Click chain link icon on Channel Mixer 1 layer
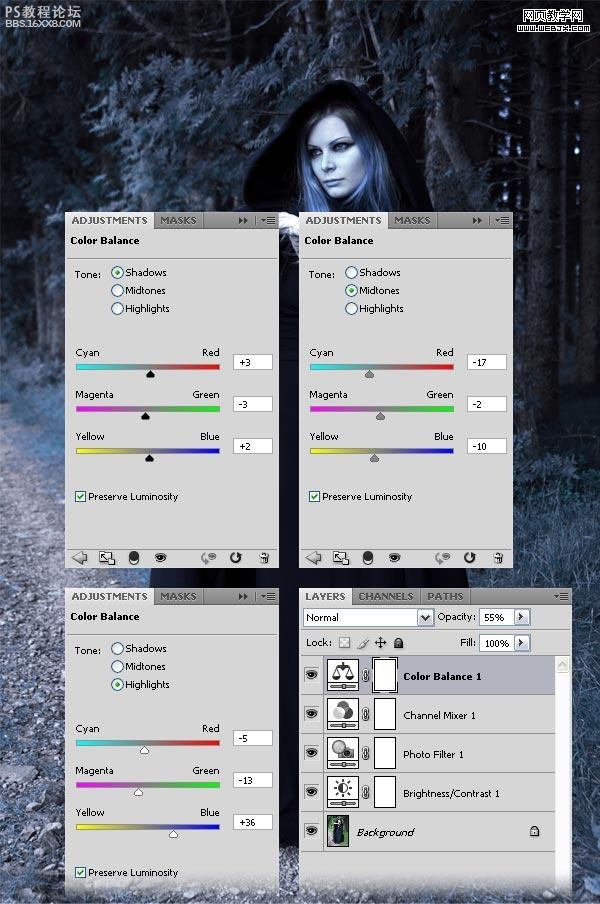This screenshot has width=600, height=904. coord(365,714)
